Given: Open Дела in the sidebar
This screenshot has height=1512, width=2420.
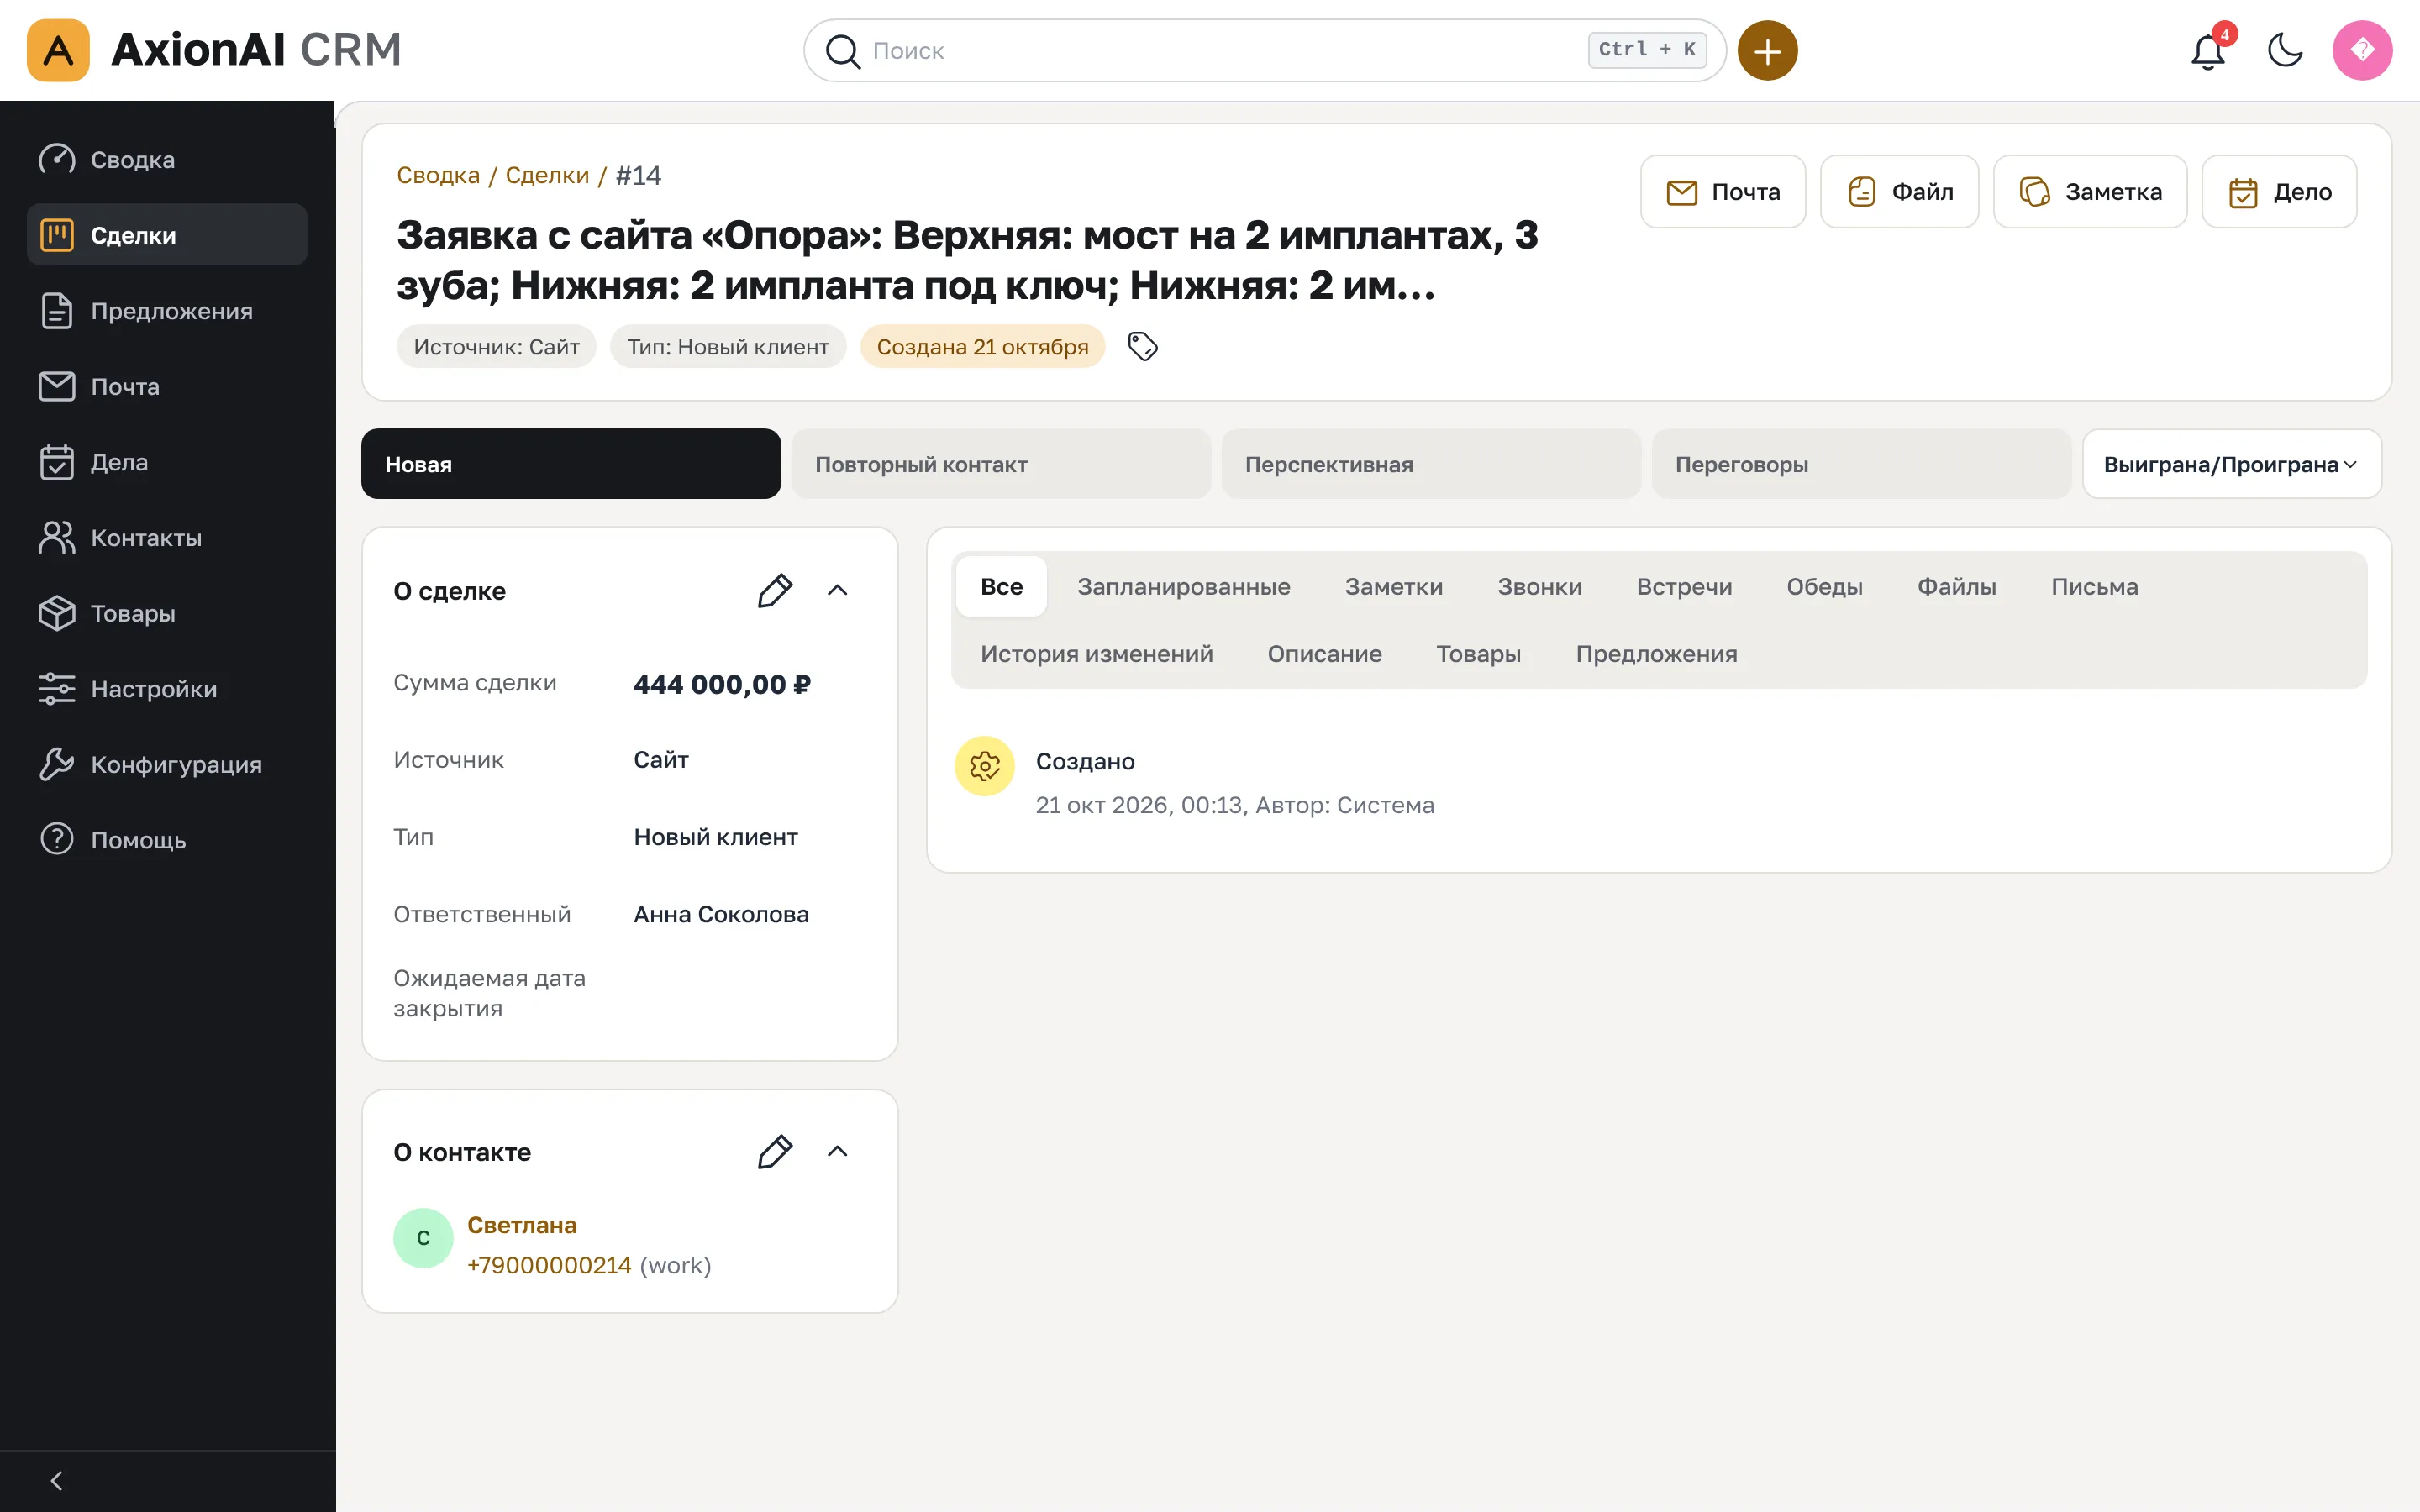Looking at the screenshot, I should coord(167,462).
